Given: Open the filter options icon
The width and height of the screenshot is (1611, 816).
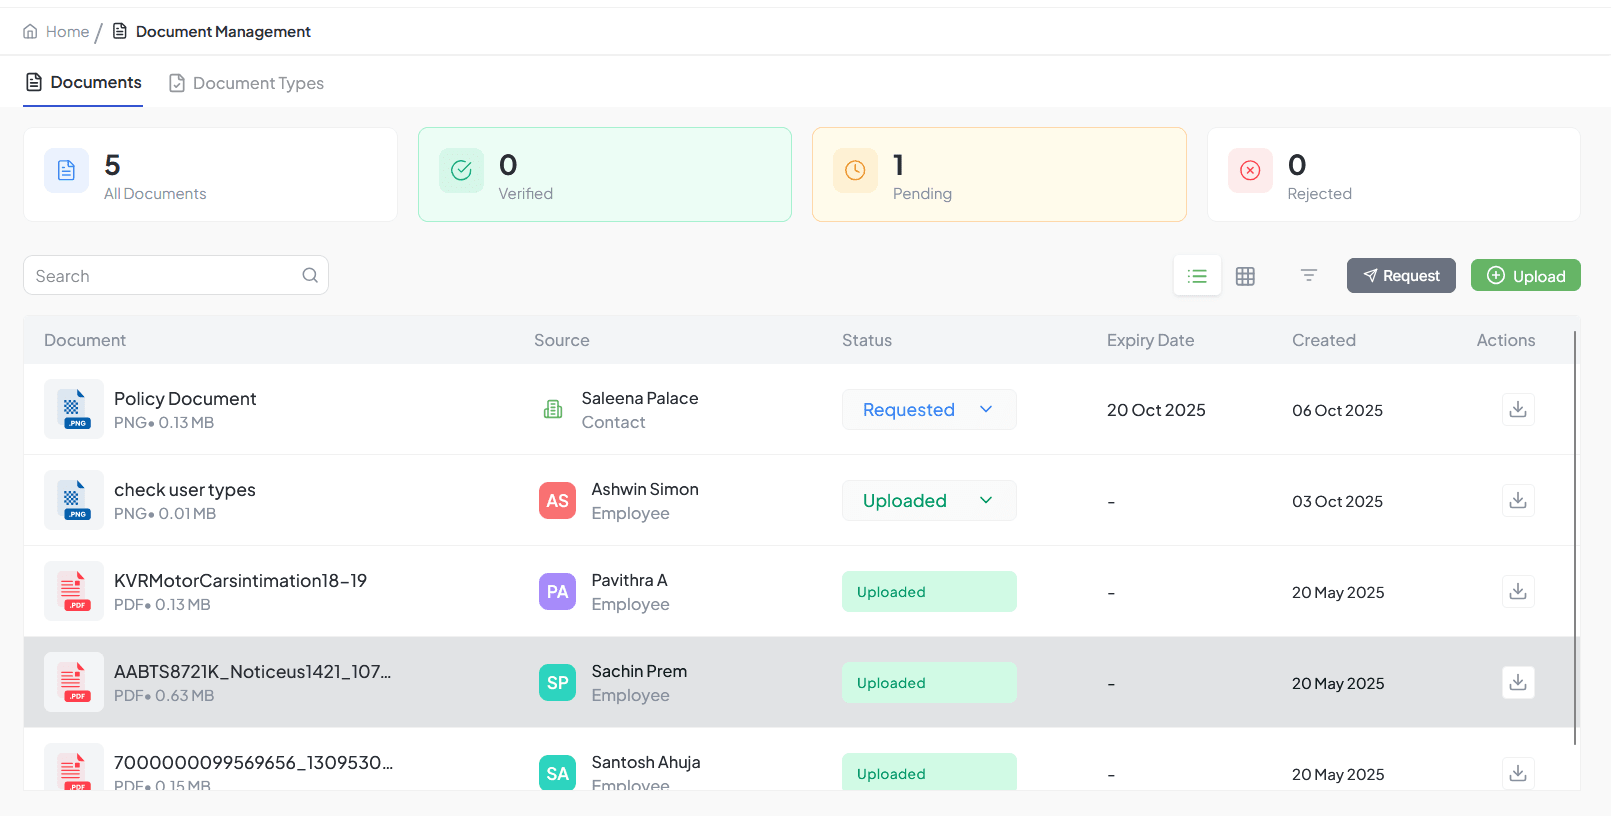Looking at the screenshot, I should (x=1308, y=276).
